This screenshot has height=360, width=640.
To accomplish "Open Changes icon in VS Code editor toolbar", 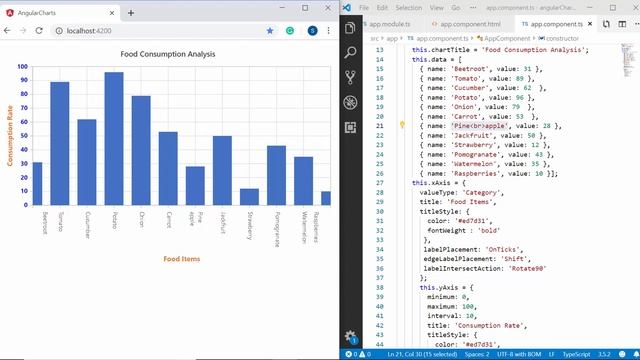I will [606, 24].
